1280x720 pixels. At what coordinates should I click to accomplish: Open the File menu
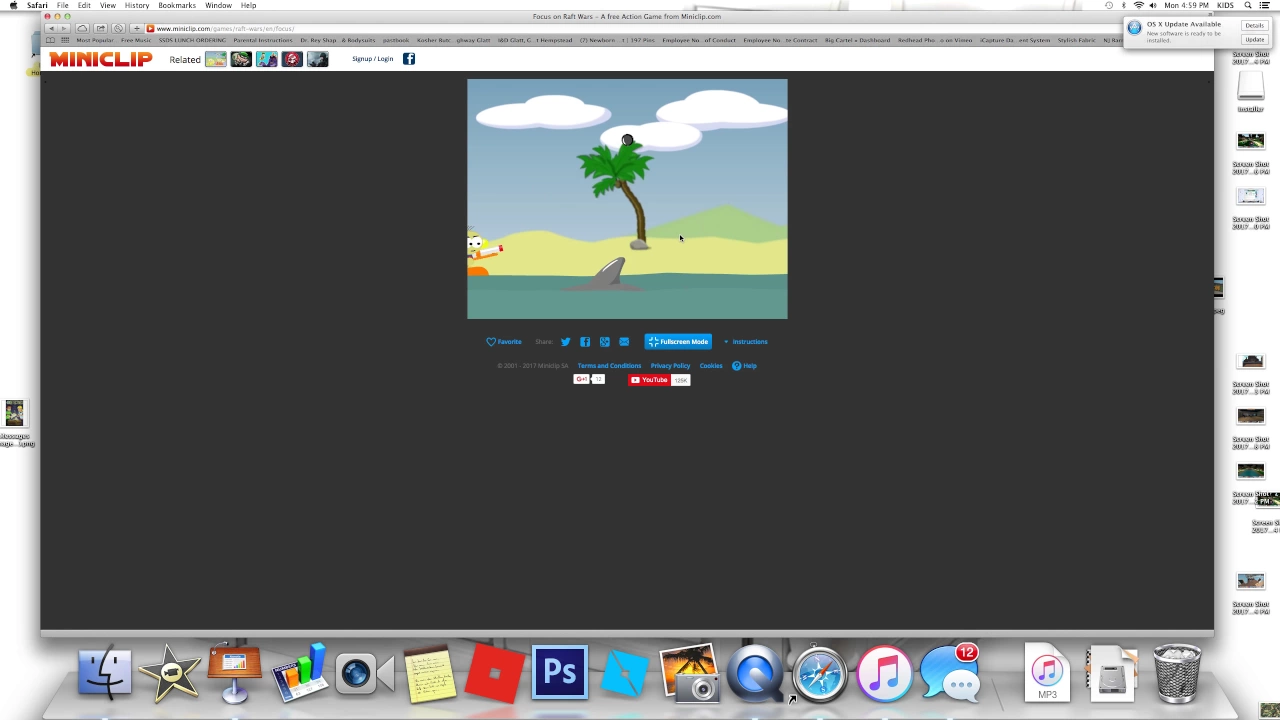62,5
